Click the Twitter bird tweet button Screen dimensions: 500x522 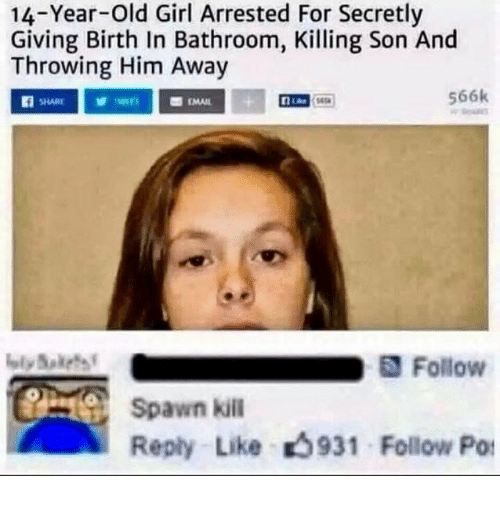click(118, 101)
